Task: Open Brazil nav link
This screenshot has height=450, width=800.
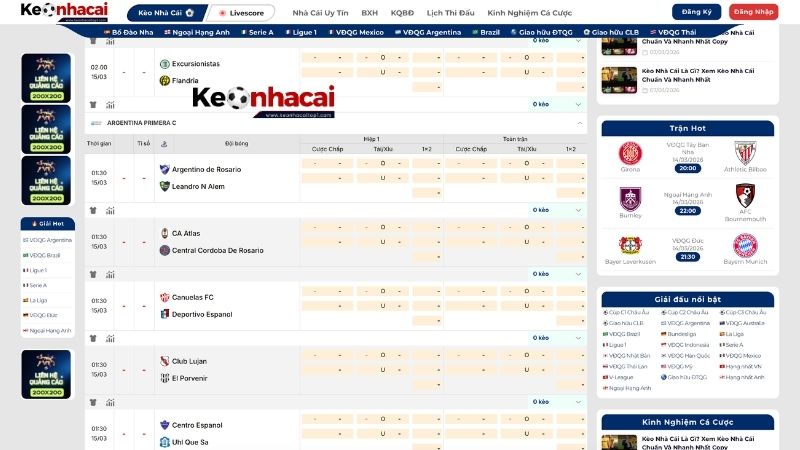Action: [486, 32]
